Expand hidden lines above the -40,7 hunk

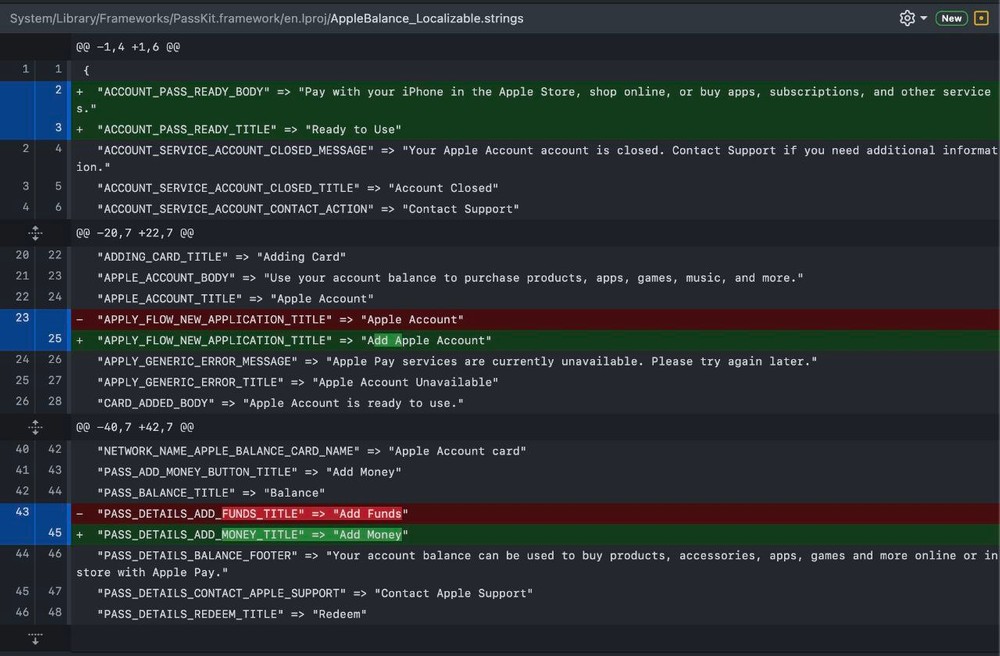[35, 427]
